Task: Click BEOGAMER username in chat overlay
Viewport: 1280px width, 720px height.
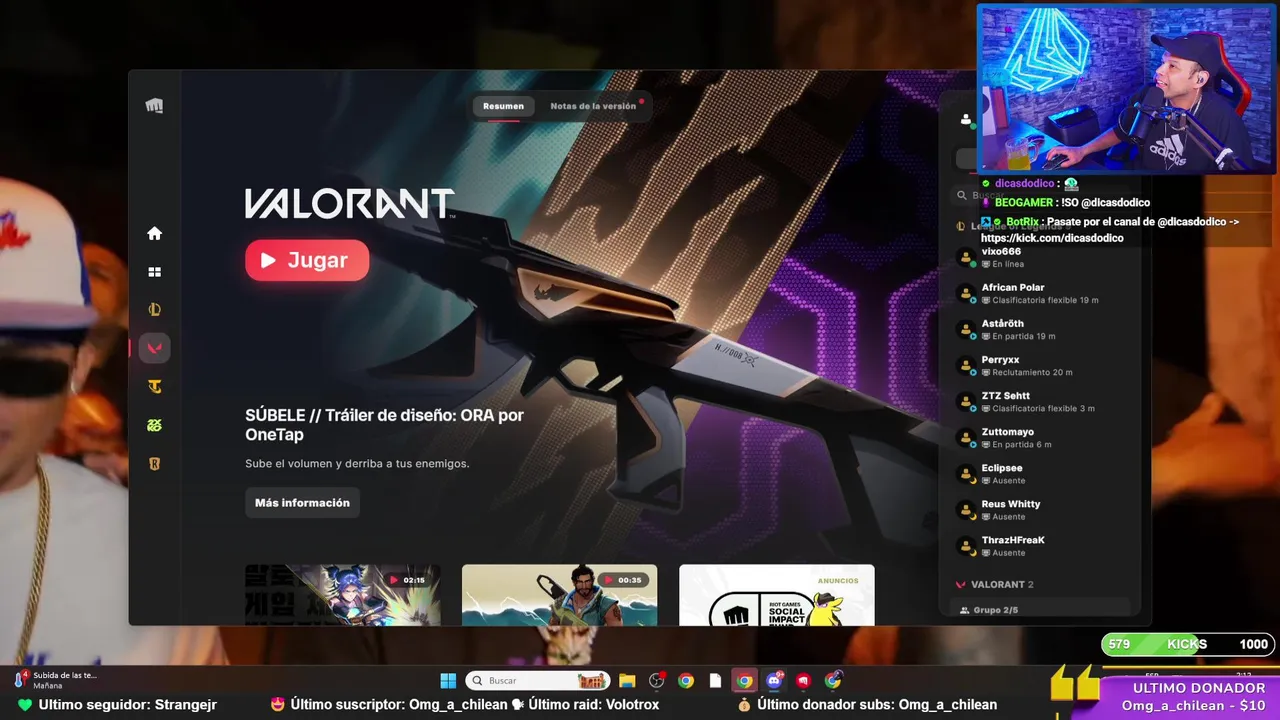Action: [1025, 202]
